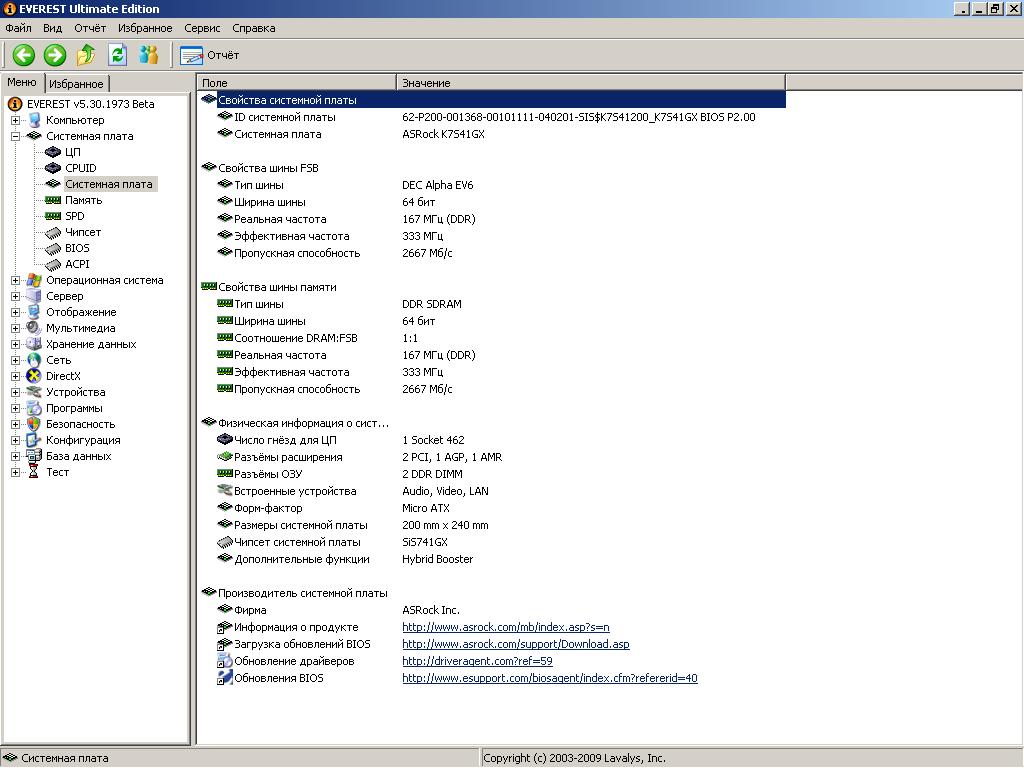The width and height of the screenshot is (1024, 768).
Task: Click the green Back arrow toolbar icon
Action: pos(23,55)
